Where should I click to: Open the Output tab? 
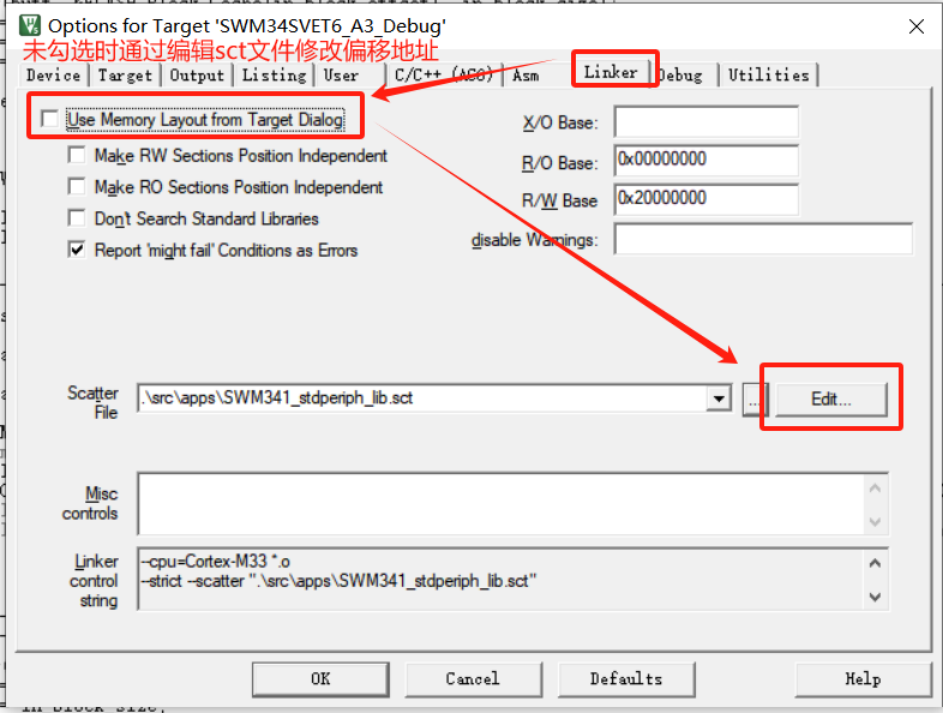tap(197, 75)
